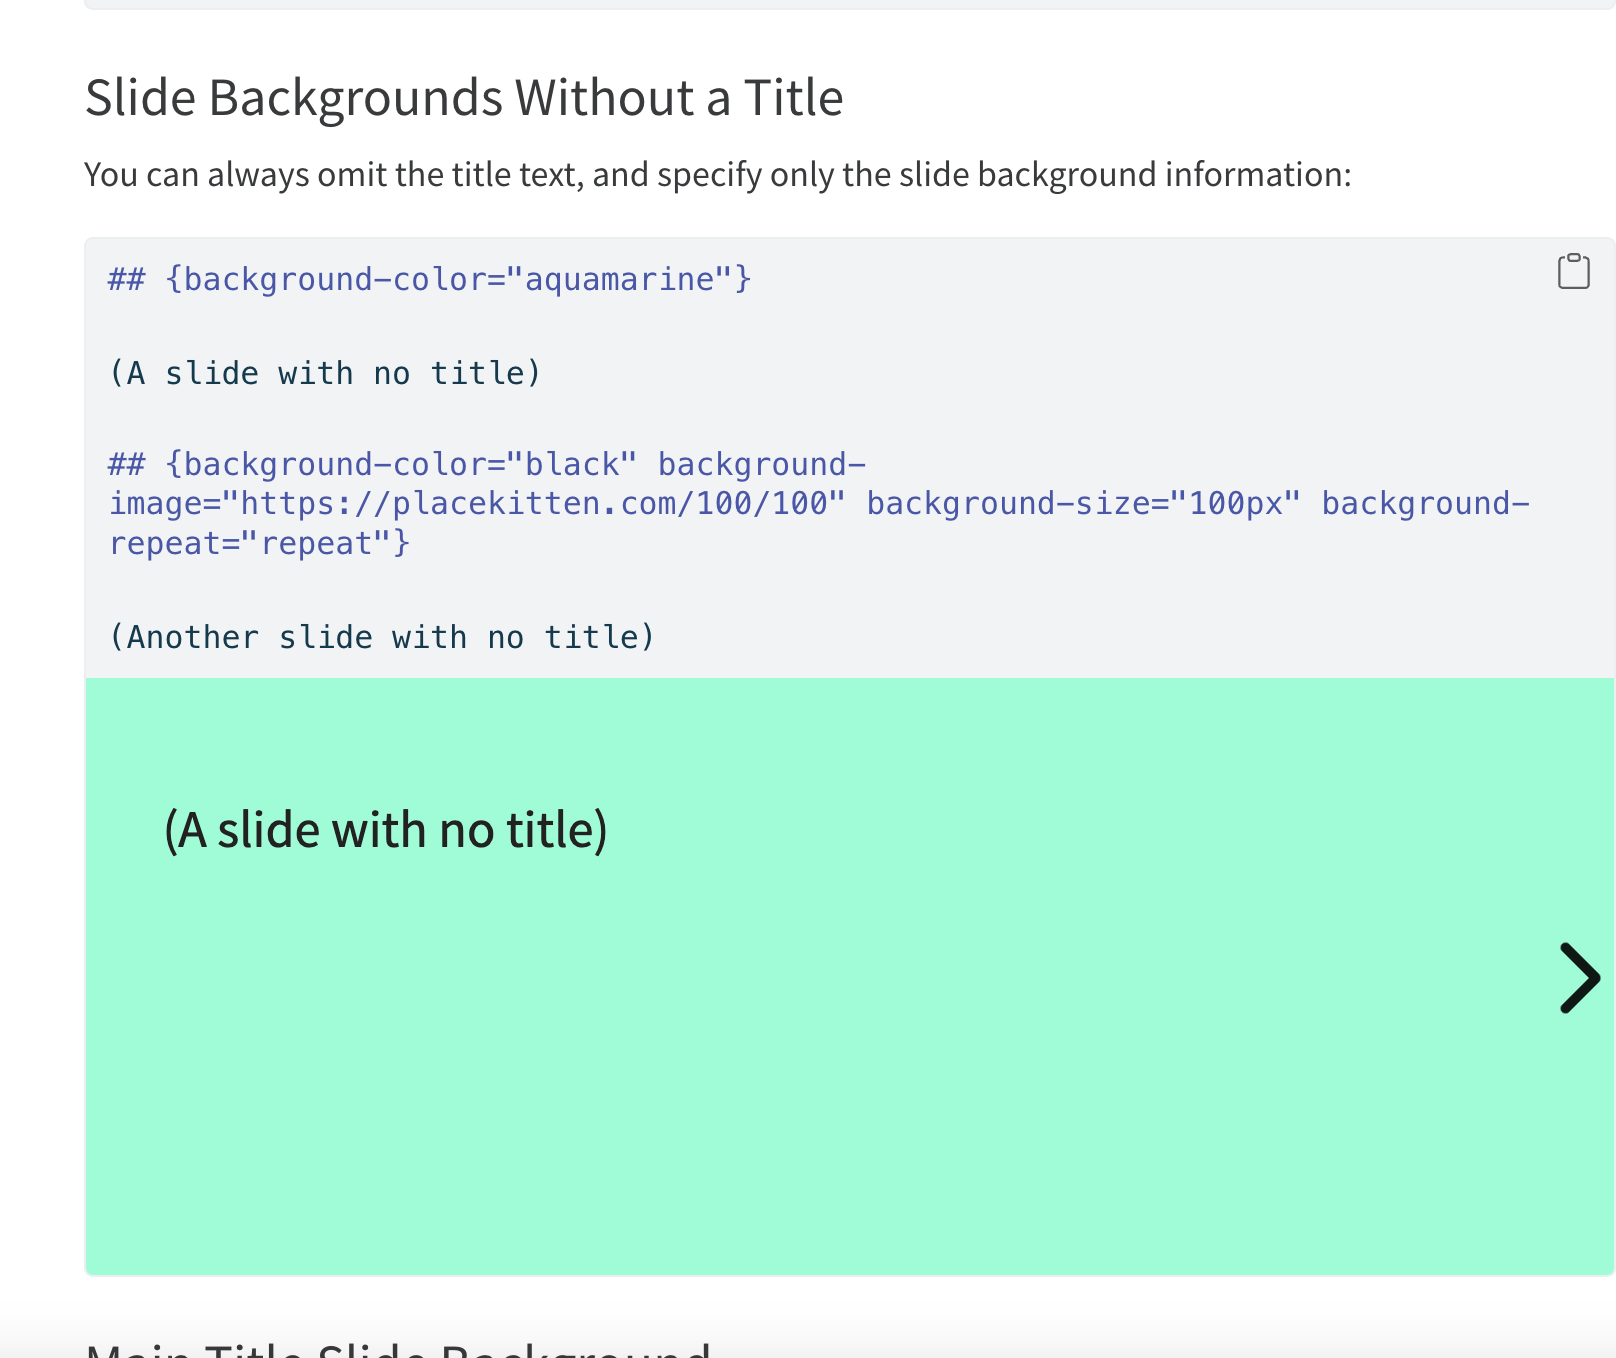
Task: Click the word "aquamarine" in the code
Action: [620, 279]
